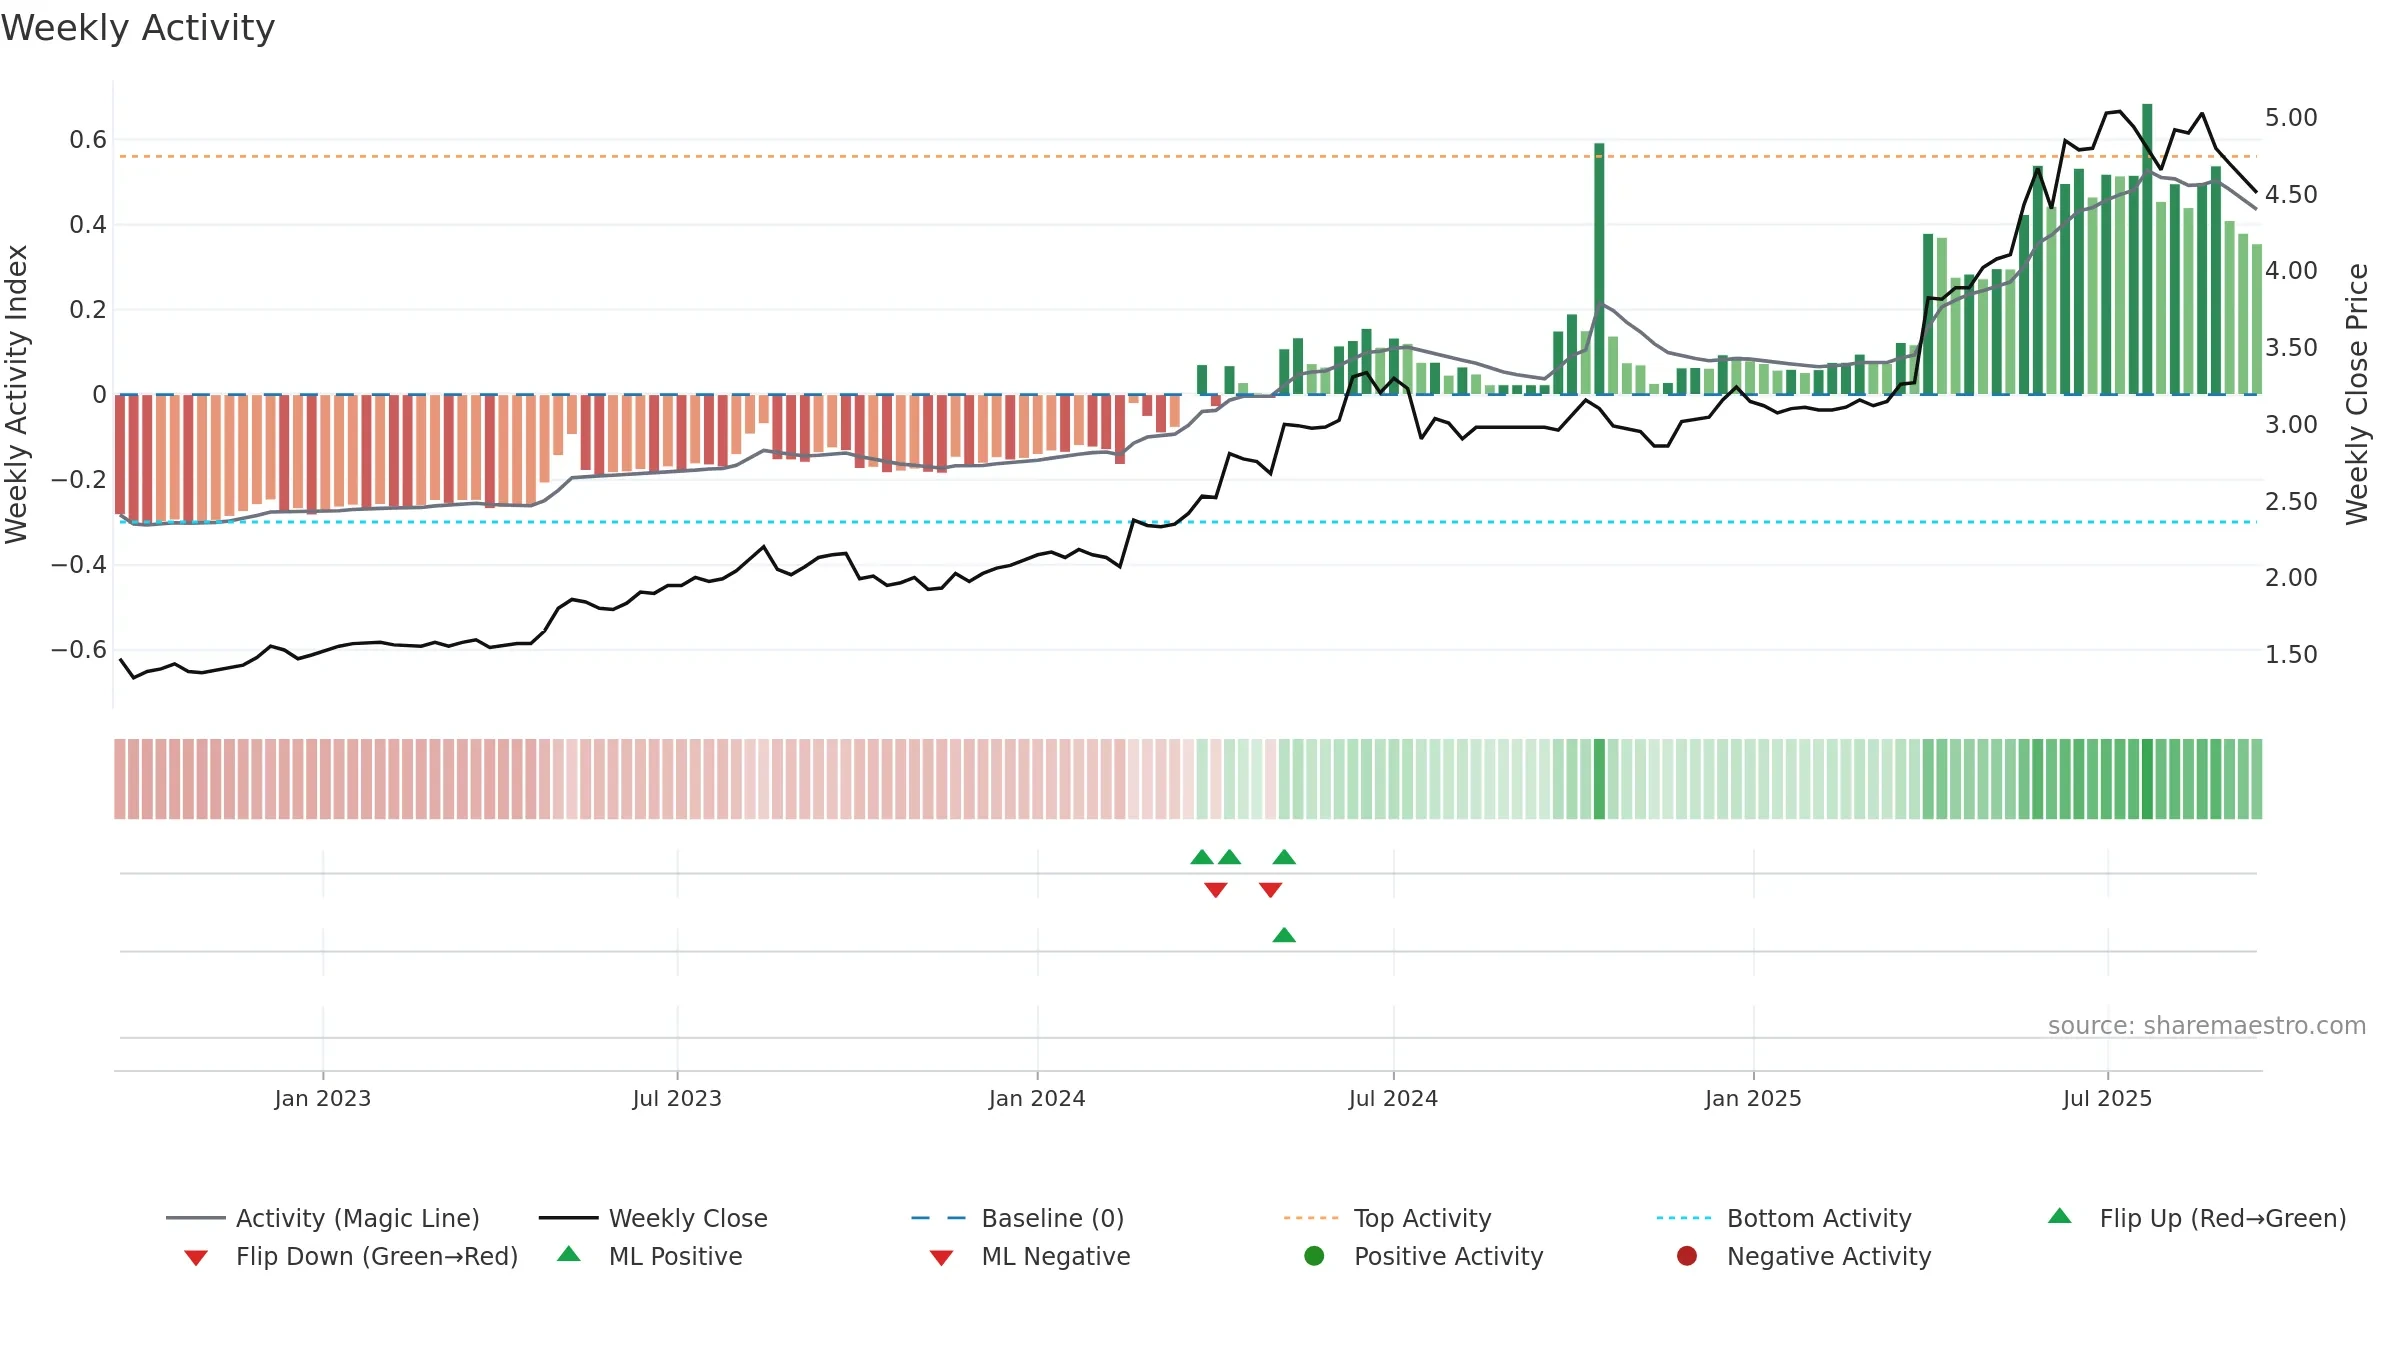
Task: Toggle the Top Activity legend entry
Action: pyautogui.click(x=1387, y=1218)
